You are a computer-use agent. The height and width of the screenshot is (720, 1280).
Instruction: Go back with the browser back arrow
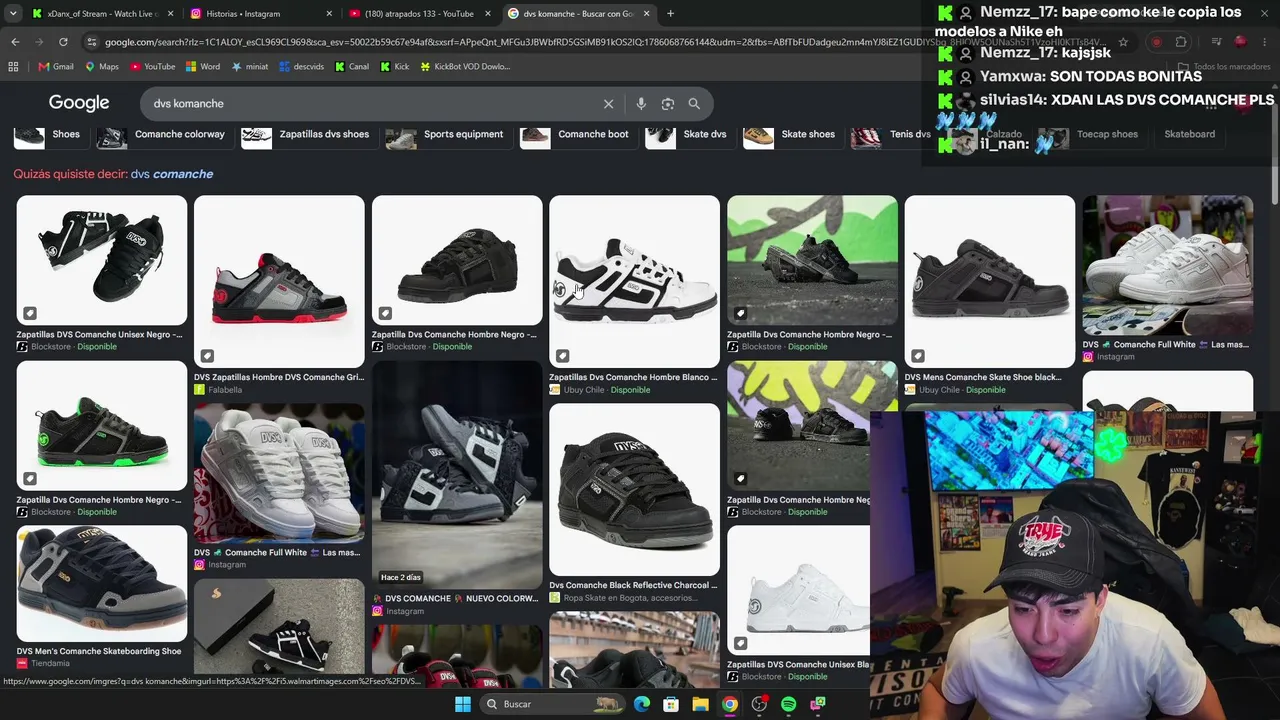[15, 42]
